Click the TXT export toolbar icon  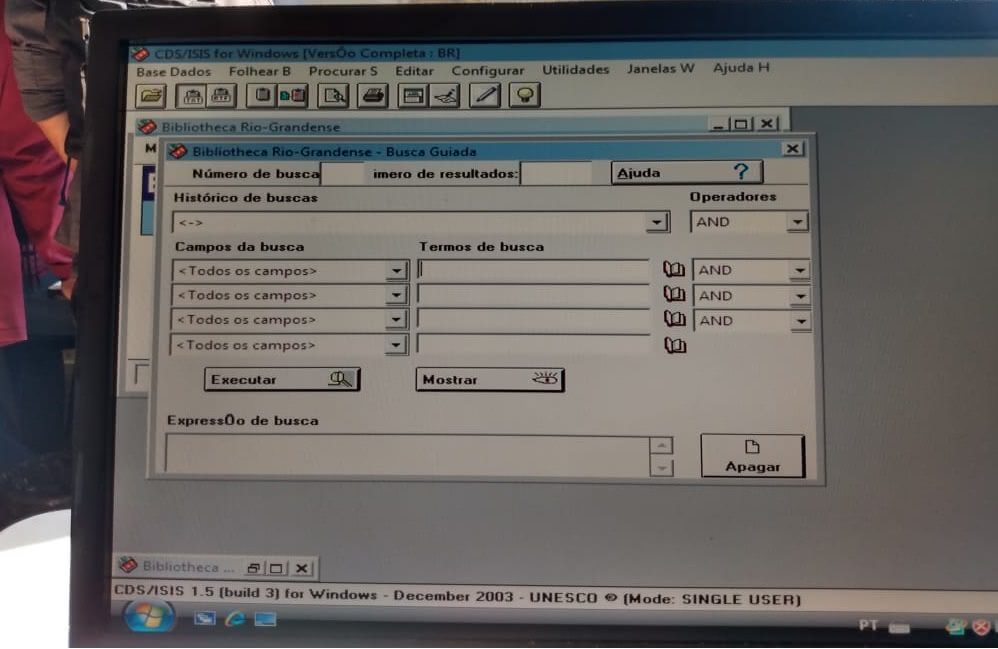193,96
